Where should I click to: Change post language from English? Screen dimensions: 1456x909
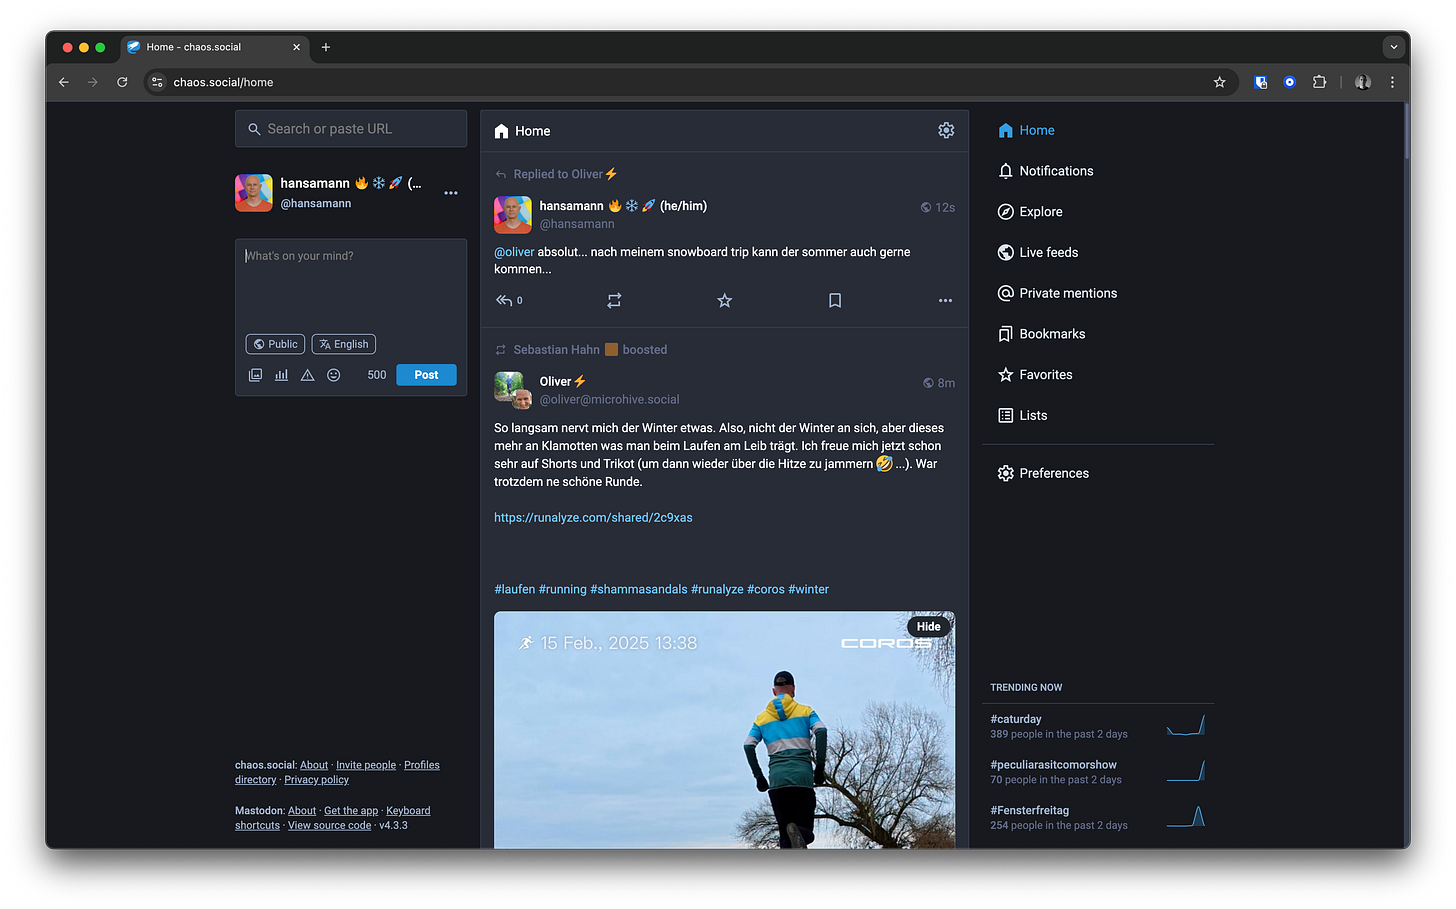coord(343,344)
